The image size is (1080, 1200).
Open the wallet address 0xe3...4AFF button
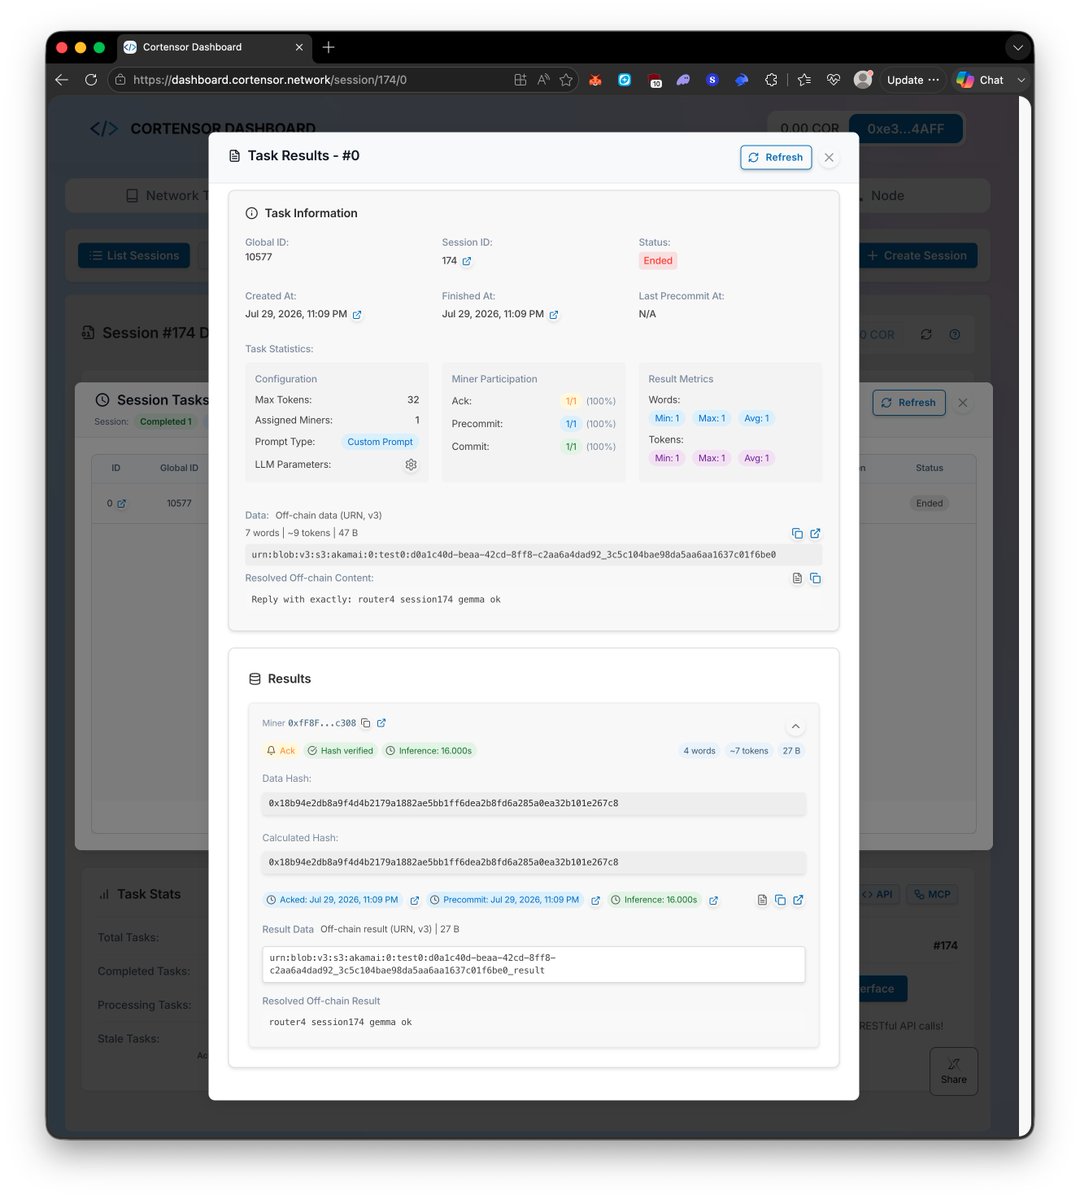click(906, 129)
